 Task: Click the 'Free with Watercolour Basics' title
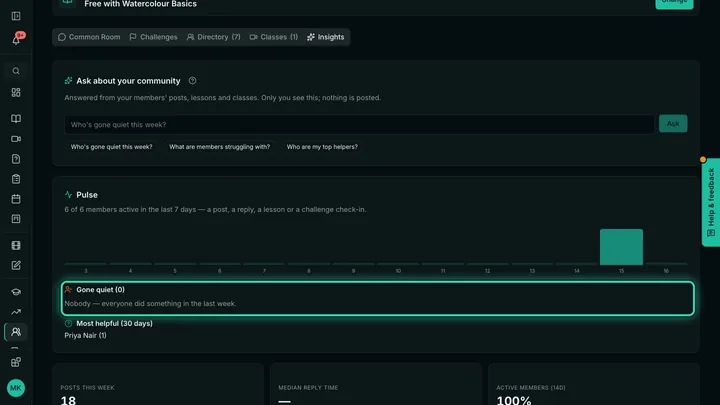point(141,4)
